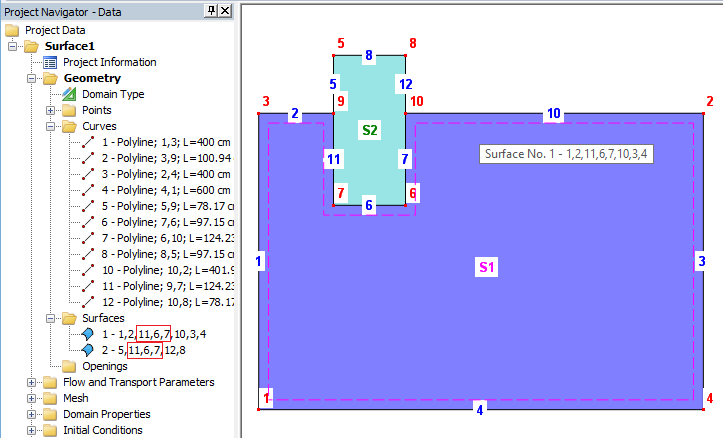
Task: Click the Surfaces folder icon
Action: coord(69,318)
